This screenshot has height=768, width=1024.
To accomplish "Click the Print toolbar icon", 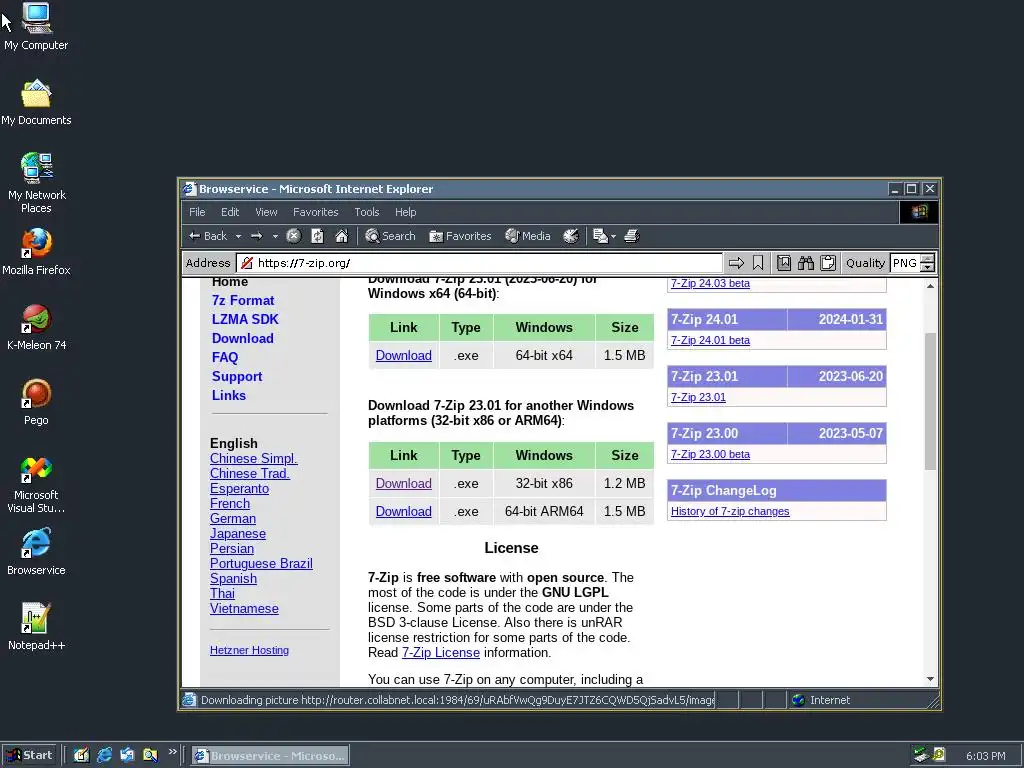I will pos(632,236).
